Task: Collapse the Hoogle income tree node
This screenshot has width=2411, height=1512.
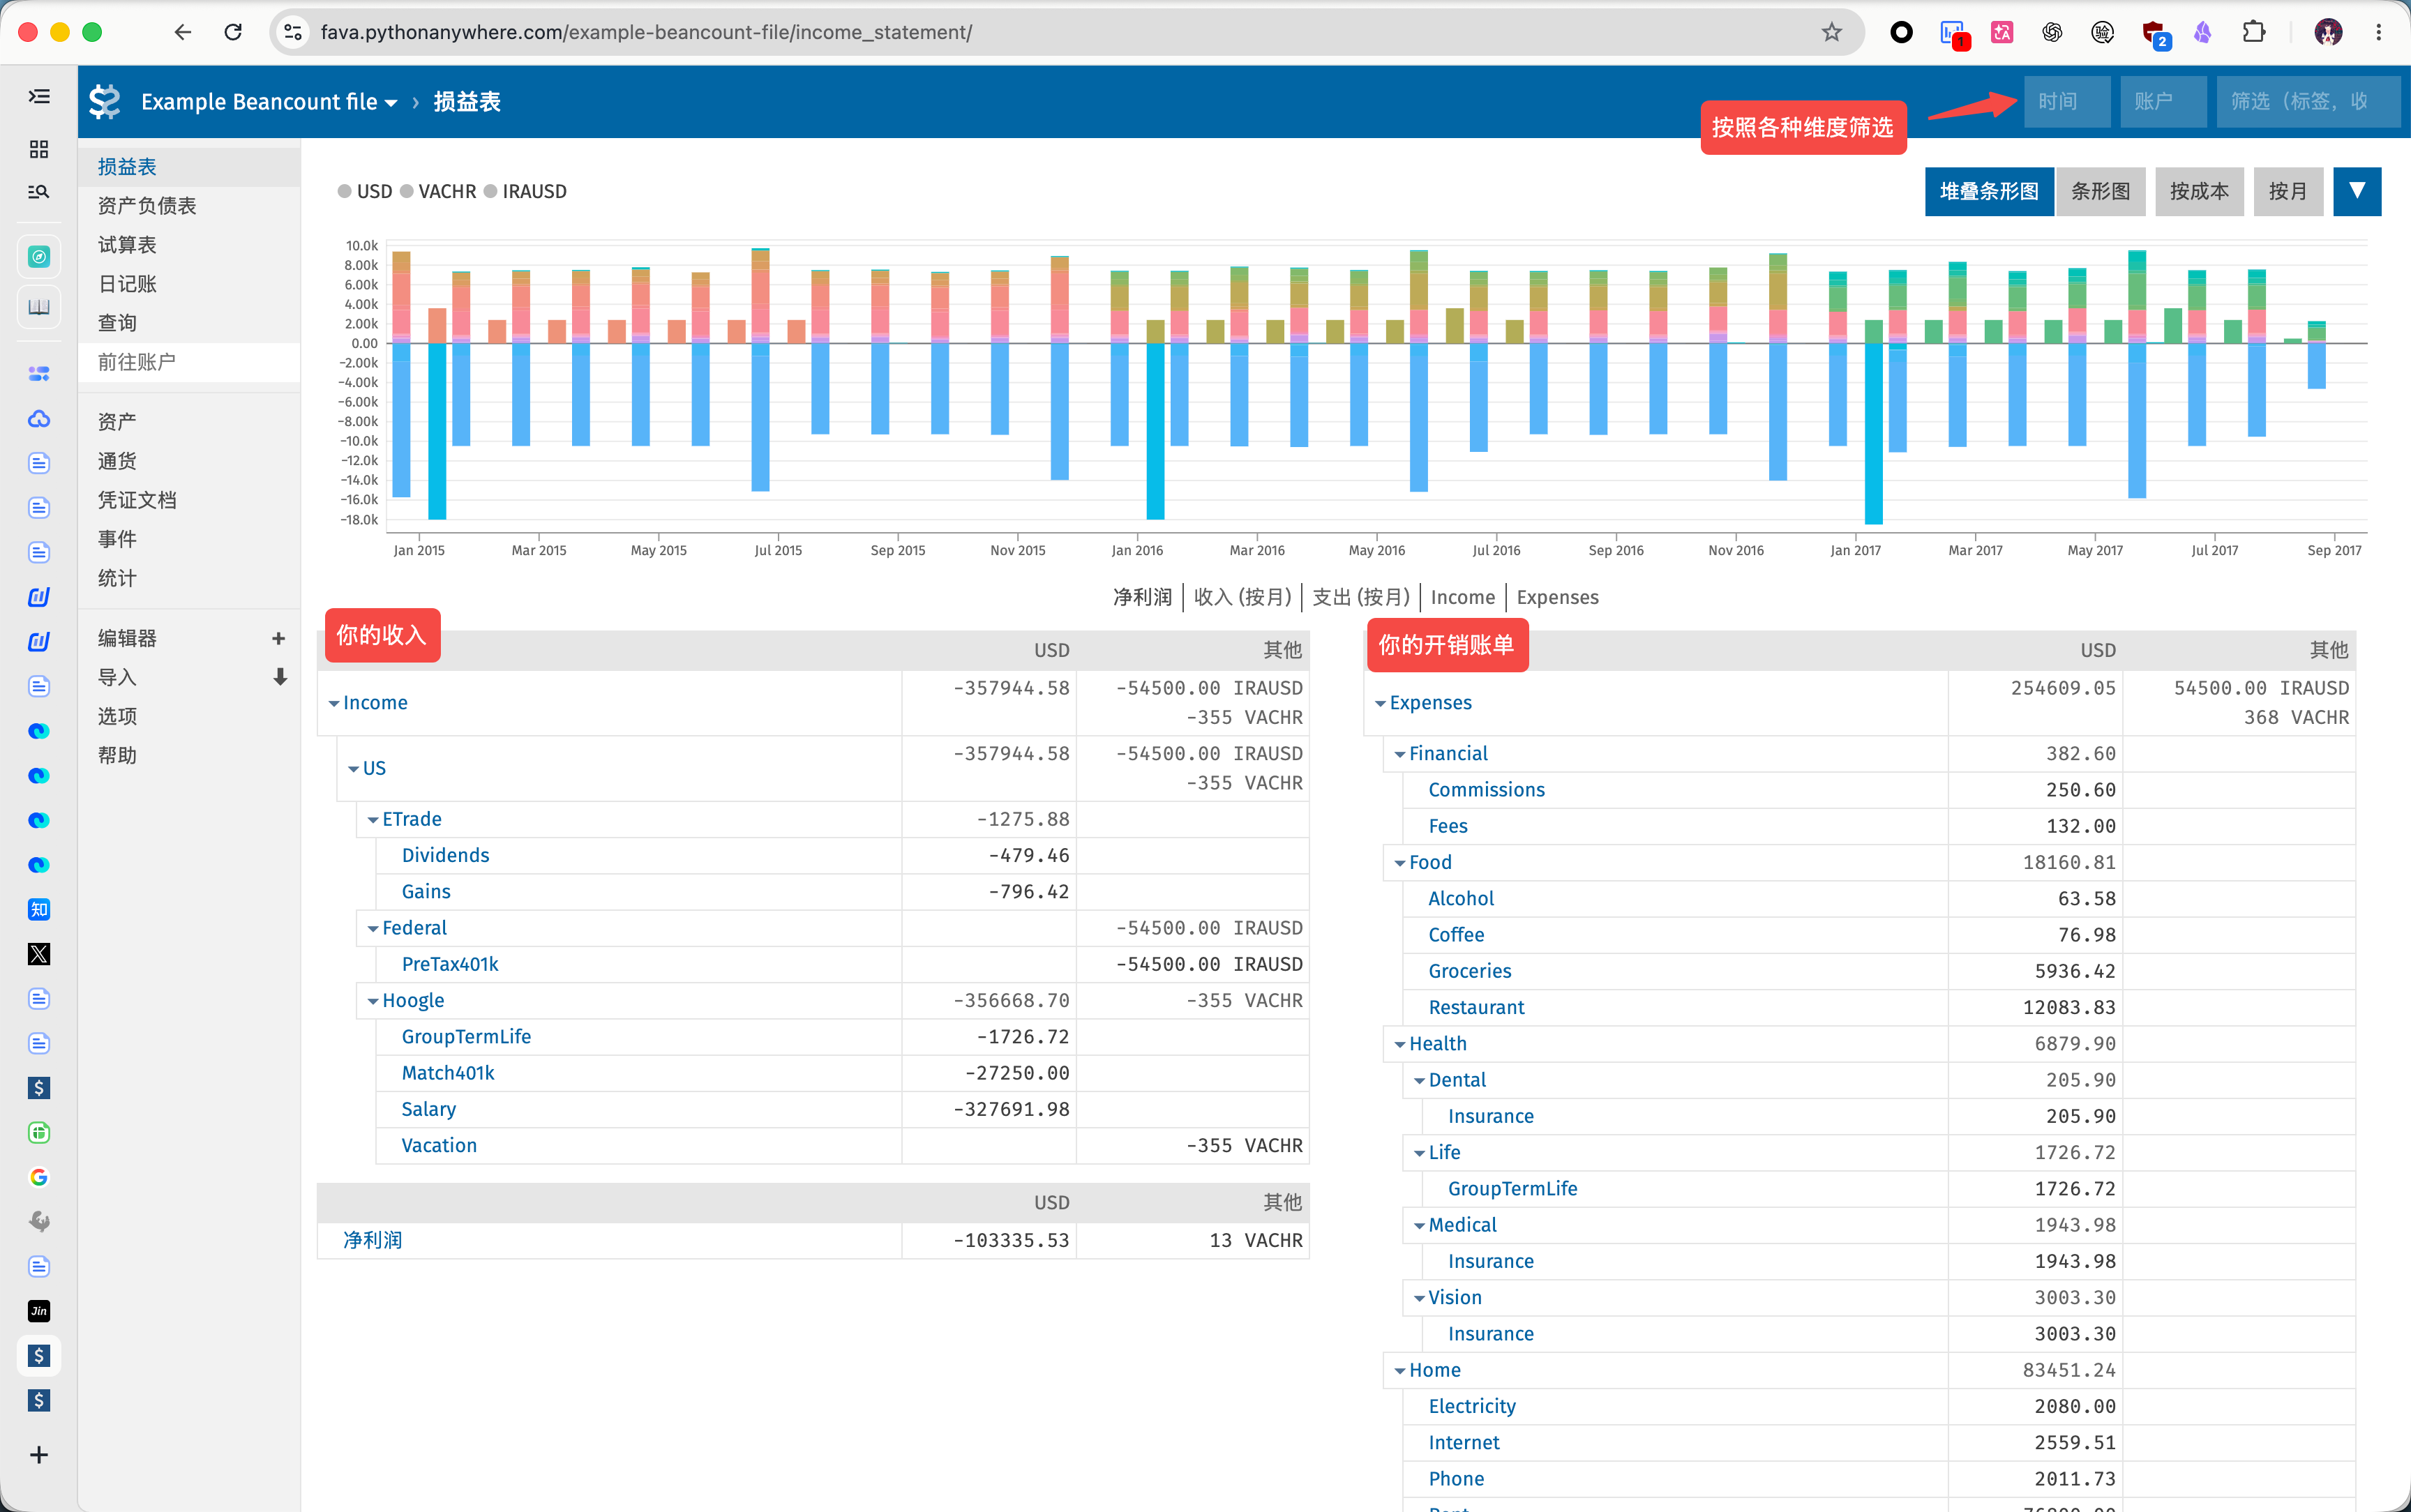Action: [x=372, y=1001]
